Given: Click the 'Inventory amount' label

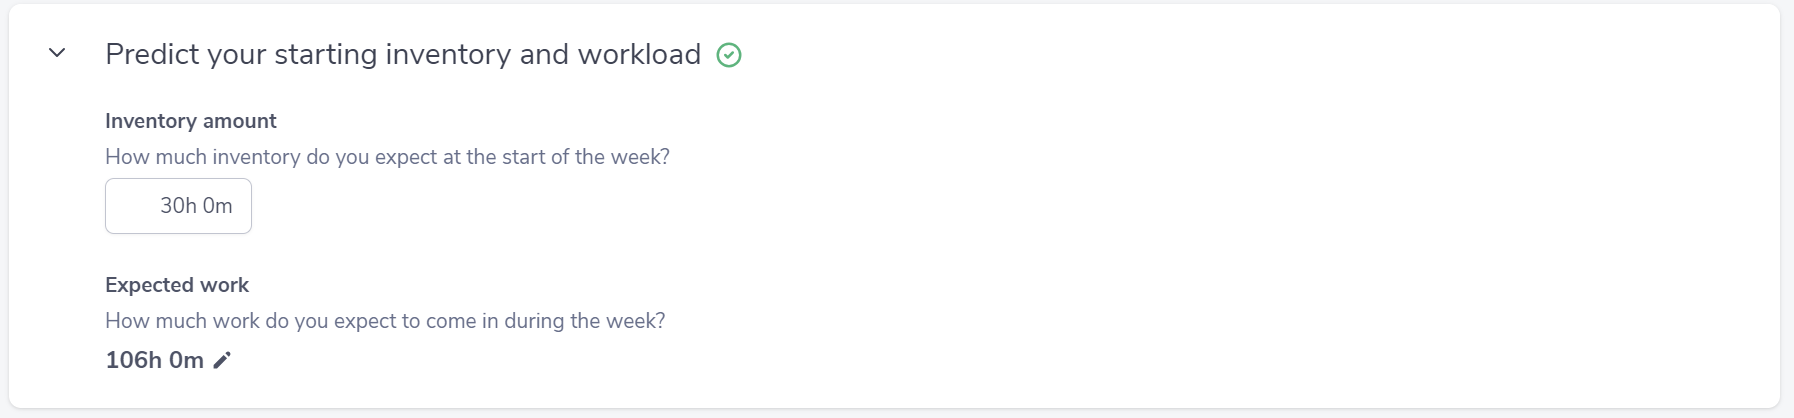Looking at the screenshot, I should [x=190, y=121].
